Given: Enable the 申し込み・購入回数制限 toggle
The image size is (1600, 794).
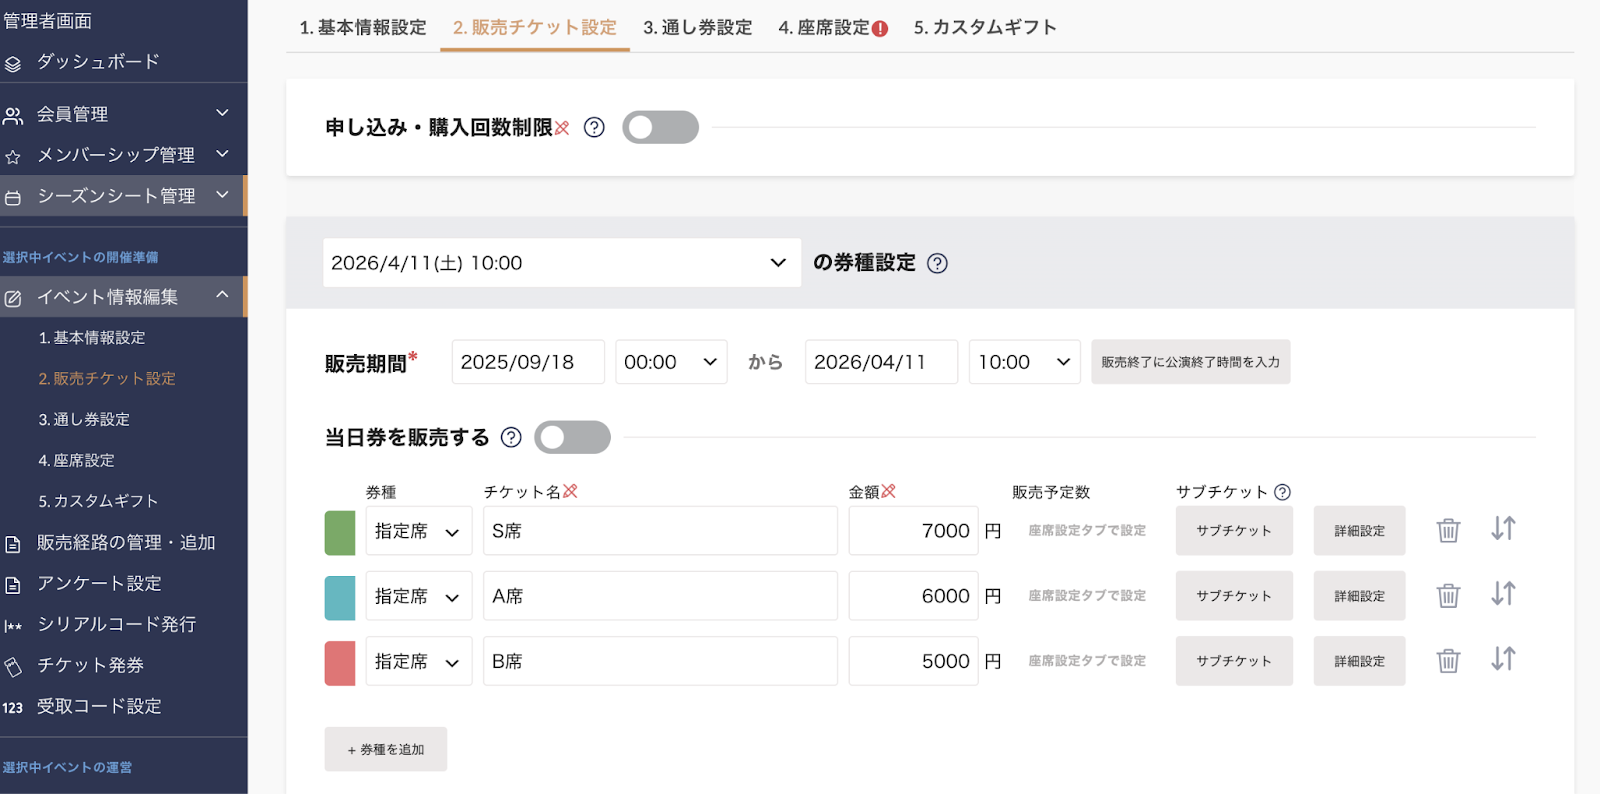Looking at the screenshot, I should coord(660,128).
